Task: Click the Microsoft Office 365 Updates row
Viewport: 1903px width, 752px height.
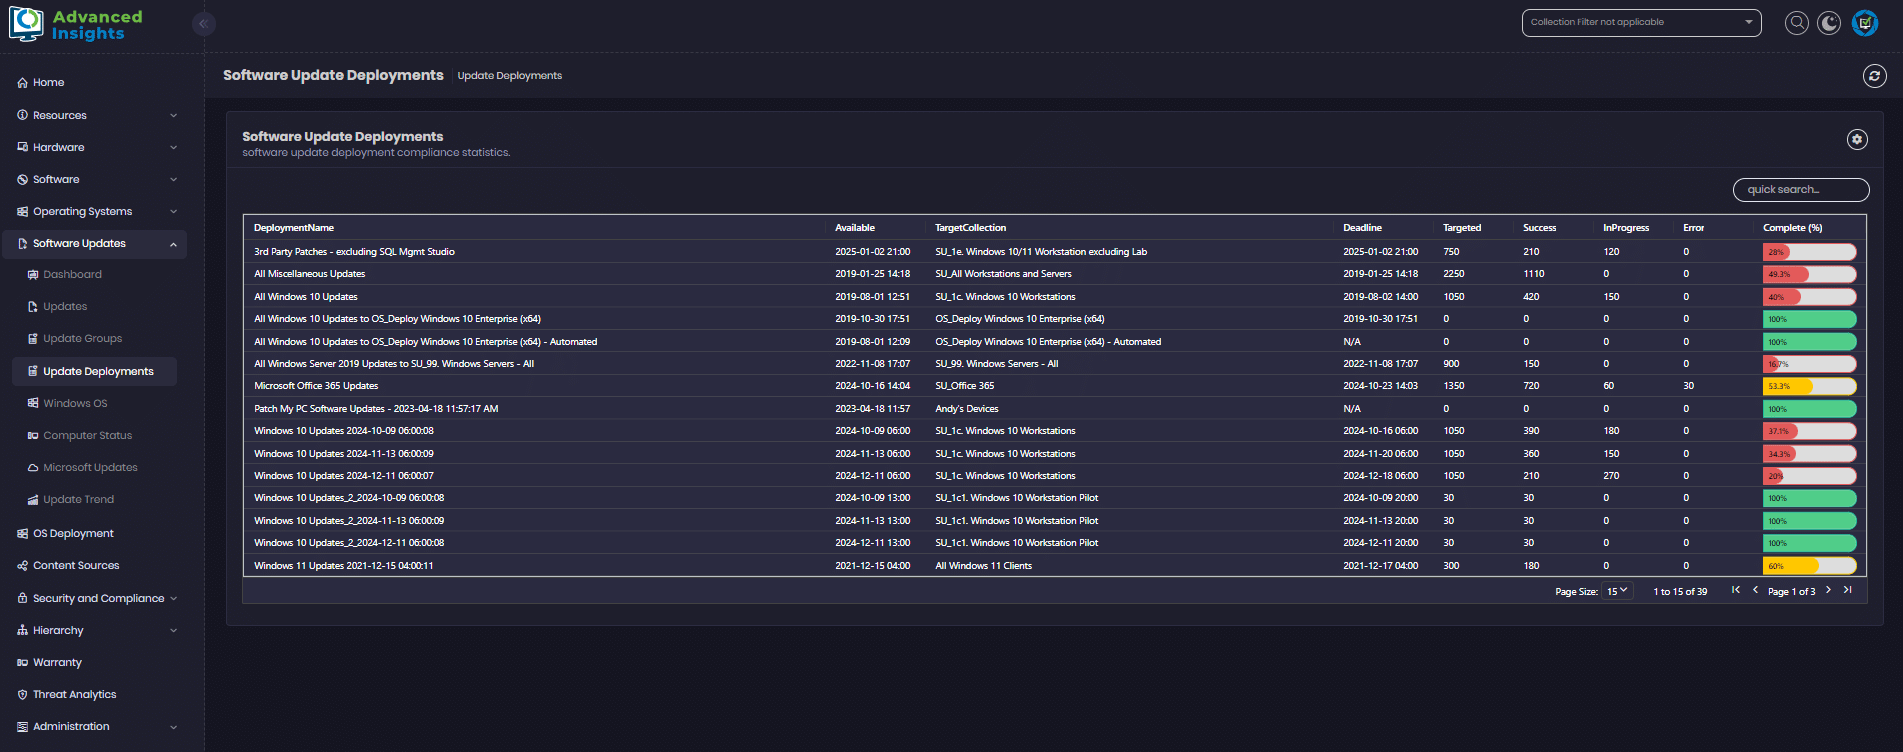Action: pyautogui.click(x=316, y=386)
